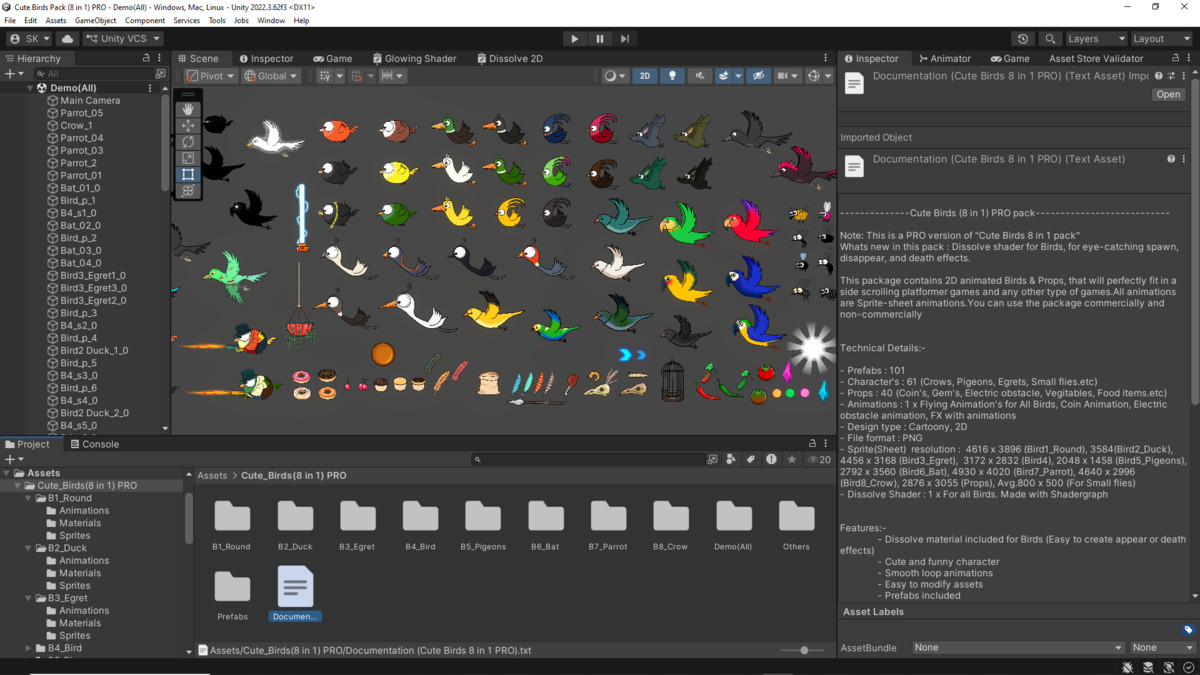Screen dimensions: 1200x675
Task: Select the Hand tool in Scene view
Action: click(x=188, y=109)
